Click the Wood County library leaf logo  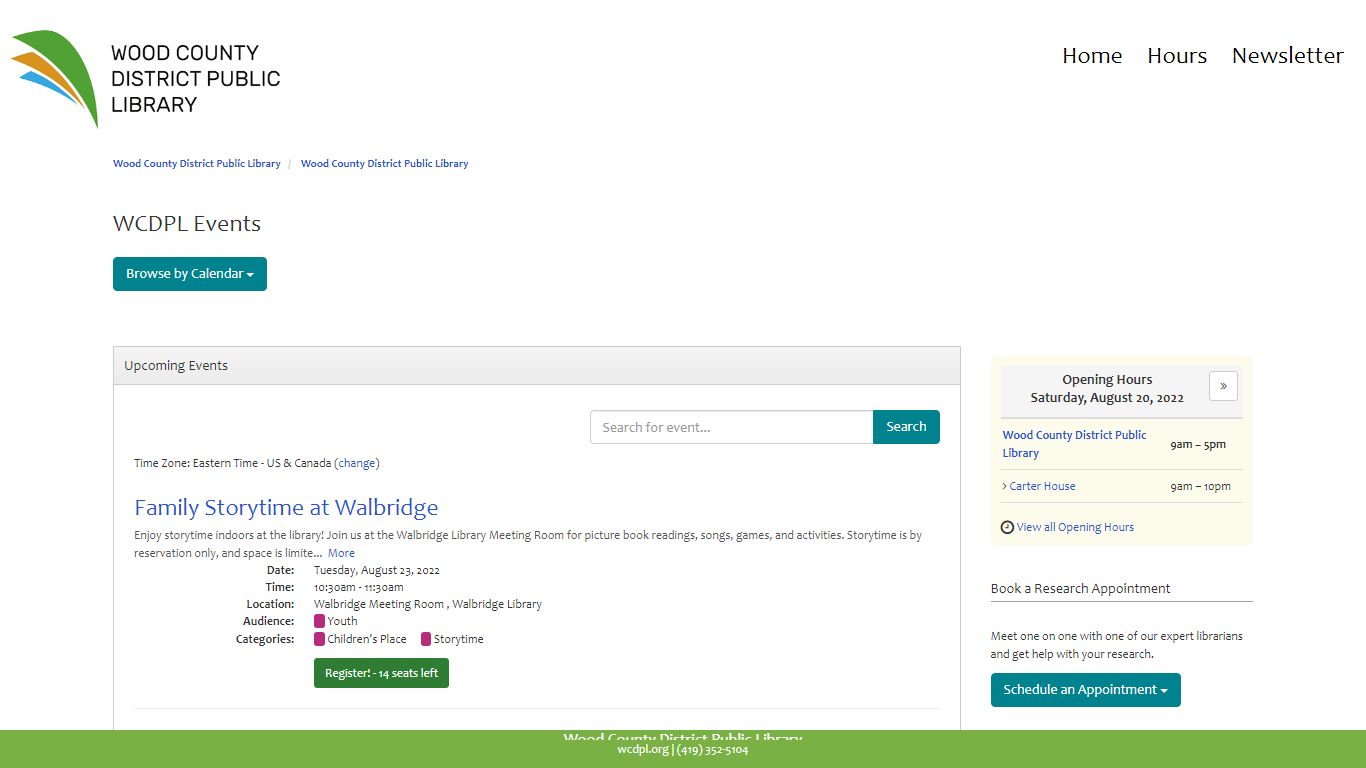(54, 79)
